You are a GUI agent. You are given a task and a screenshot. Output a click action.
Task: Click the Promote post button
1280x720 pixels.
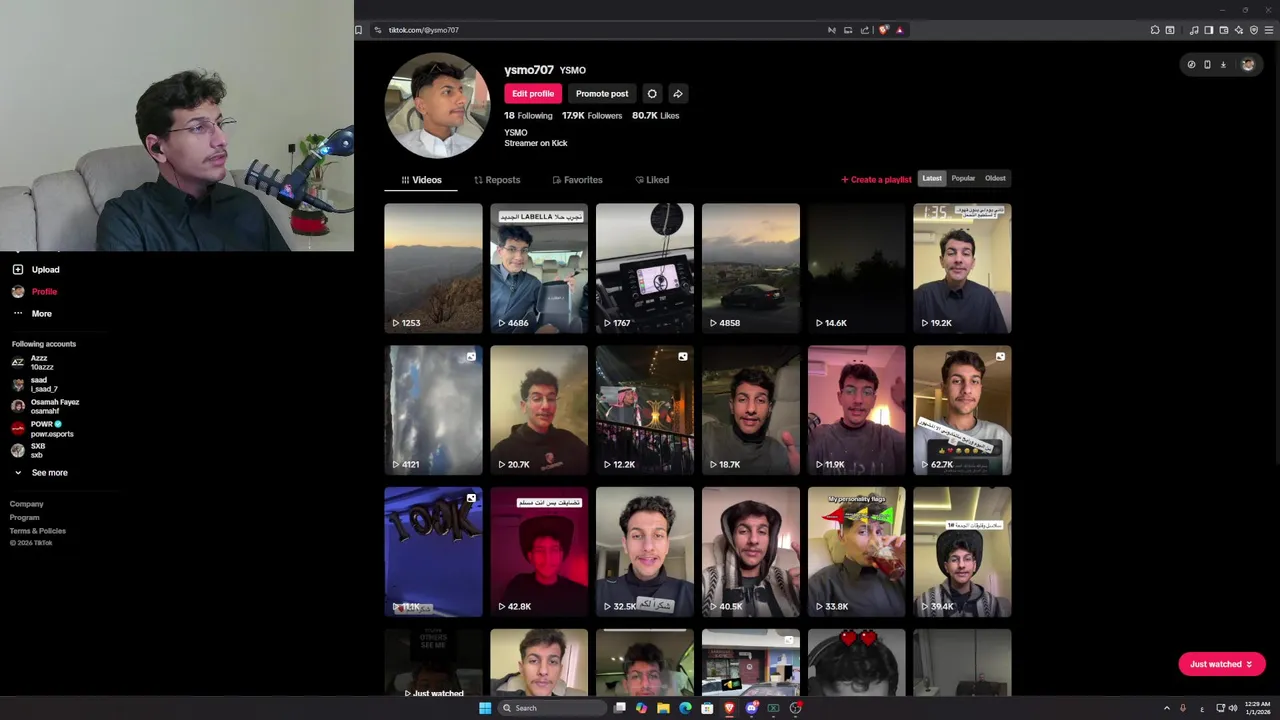(602, 94)
